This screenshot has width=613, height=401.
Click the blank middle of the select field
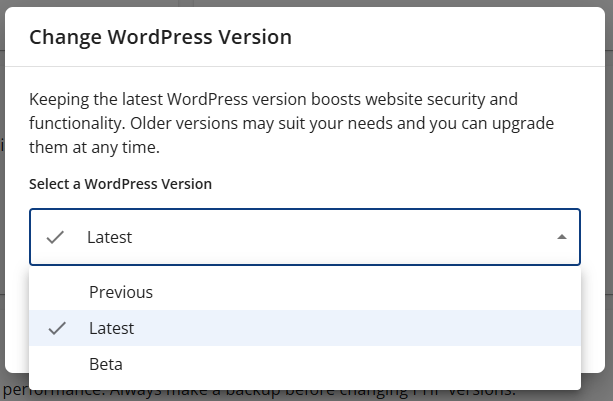pyautogui.click(x=330, y=237)
